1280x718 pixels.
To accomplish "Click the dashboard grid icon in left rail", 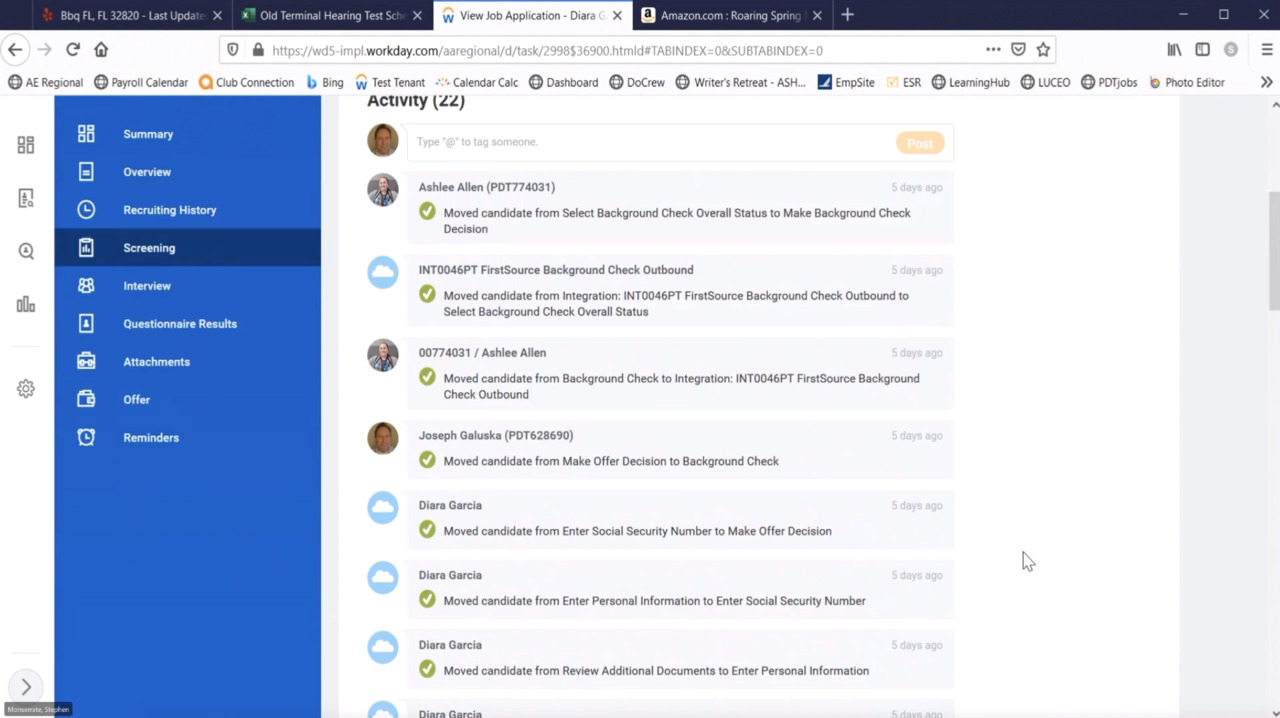I will [x=26, y=145].
